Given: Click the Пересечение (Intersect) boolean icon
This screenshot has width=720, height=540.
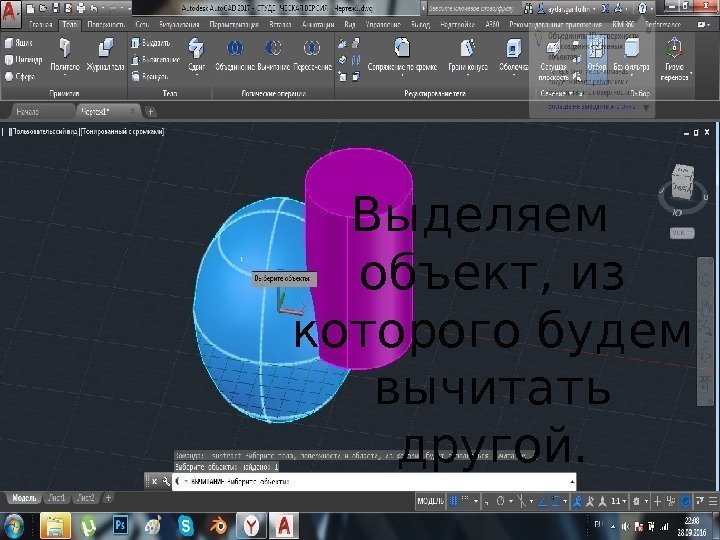Looking at the screenshot, I should click(x=312, y=48).
